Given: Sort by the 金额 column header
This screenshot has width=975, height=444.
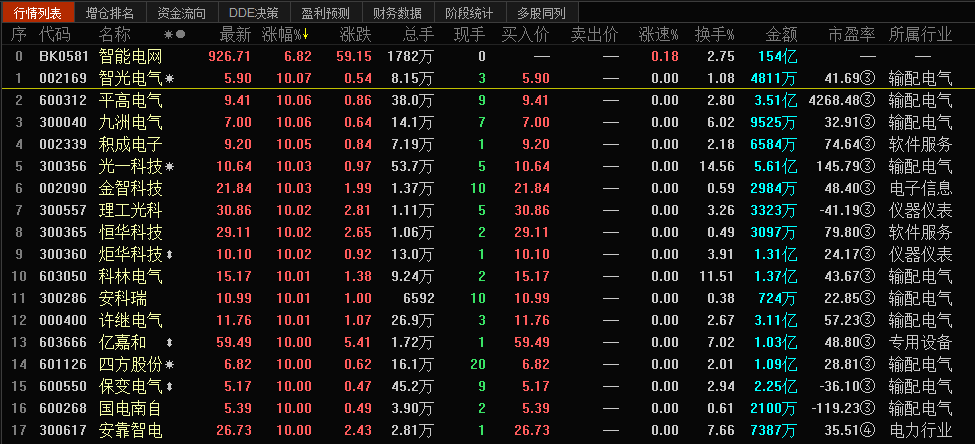Looking at the screenshot, I should [781, 35].
